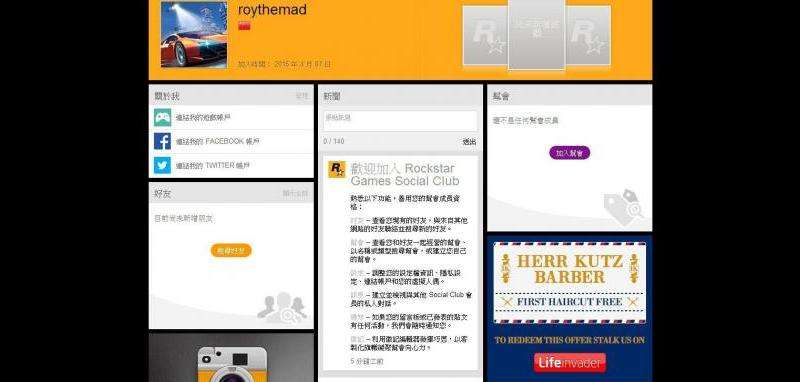
Task: Click the FIRST HAIRCUT FREE banner text
Action: 569,302
